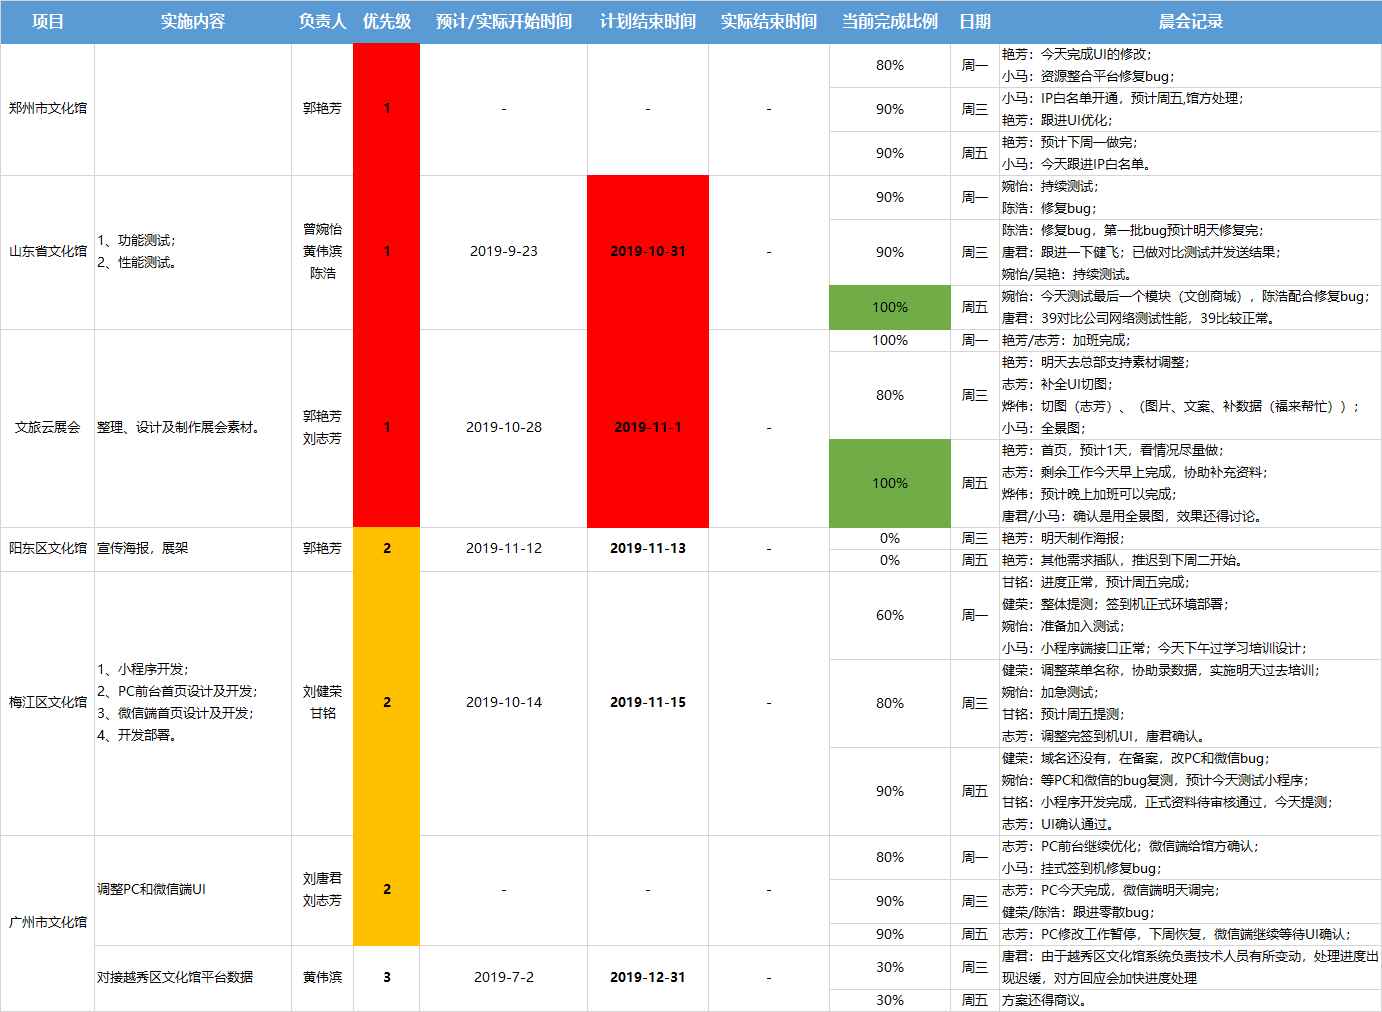
Task: Click the 阳东区文化馆 project cell
Action: pyautogui.click(x=47, y=549)
